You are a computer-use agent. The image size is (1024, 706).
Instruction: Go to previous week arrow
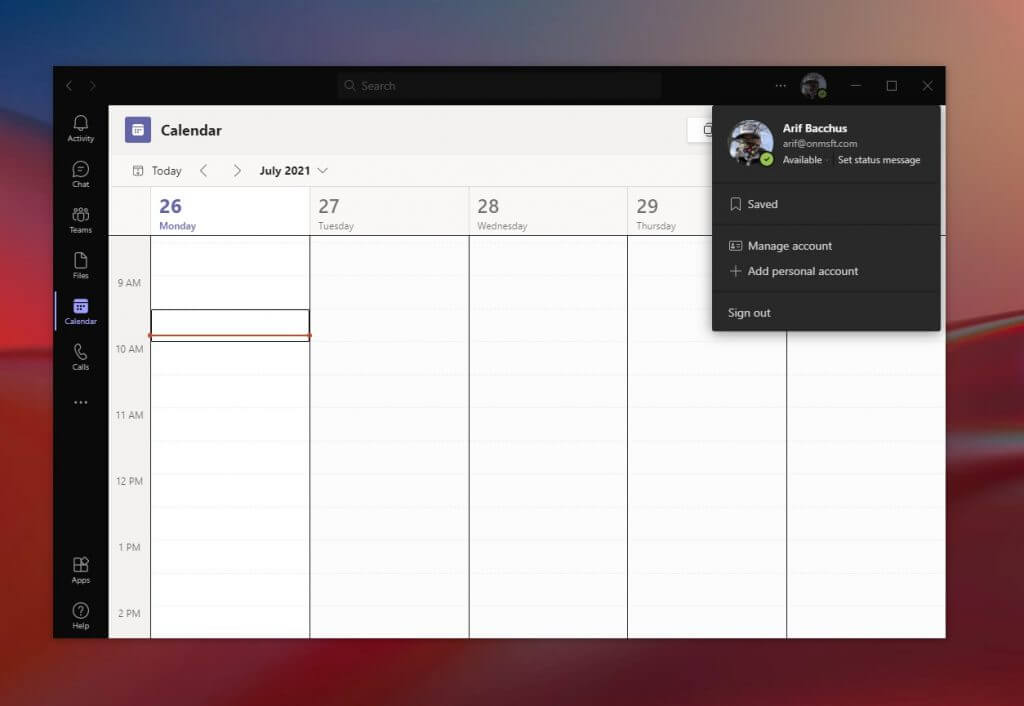204,170
